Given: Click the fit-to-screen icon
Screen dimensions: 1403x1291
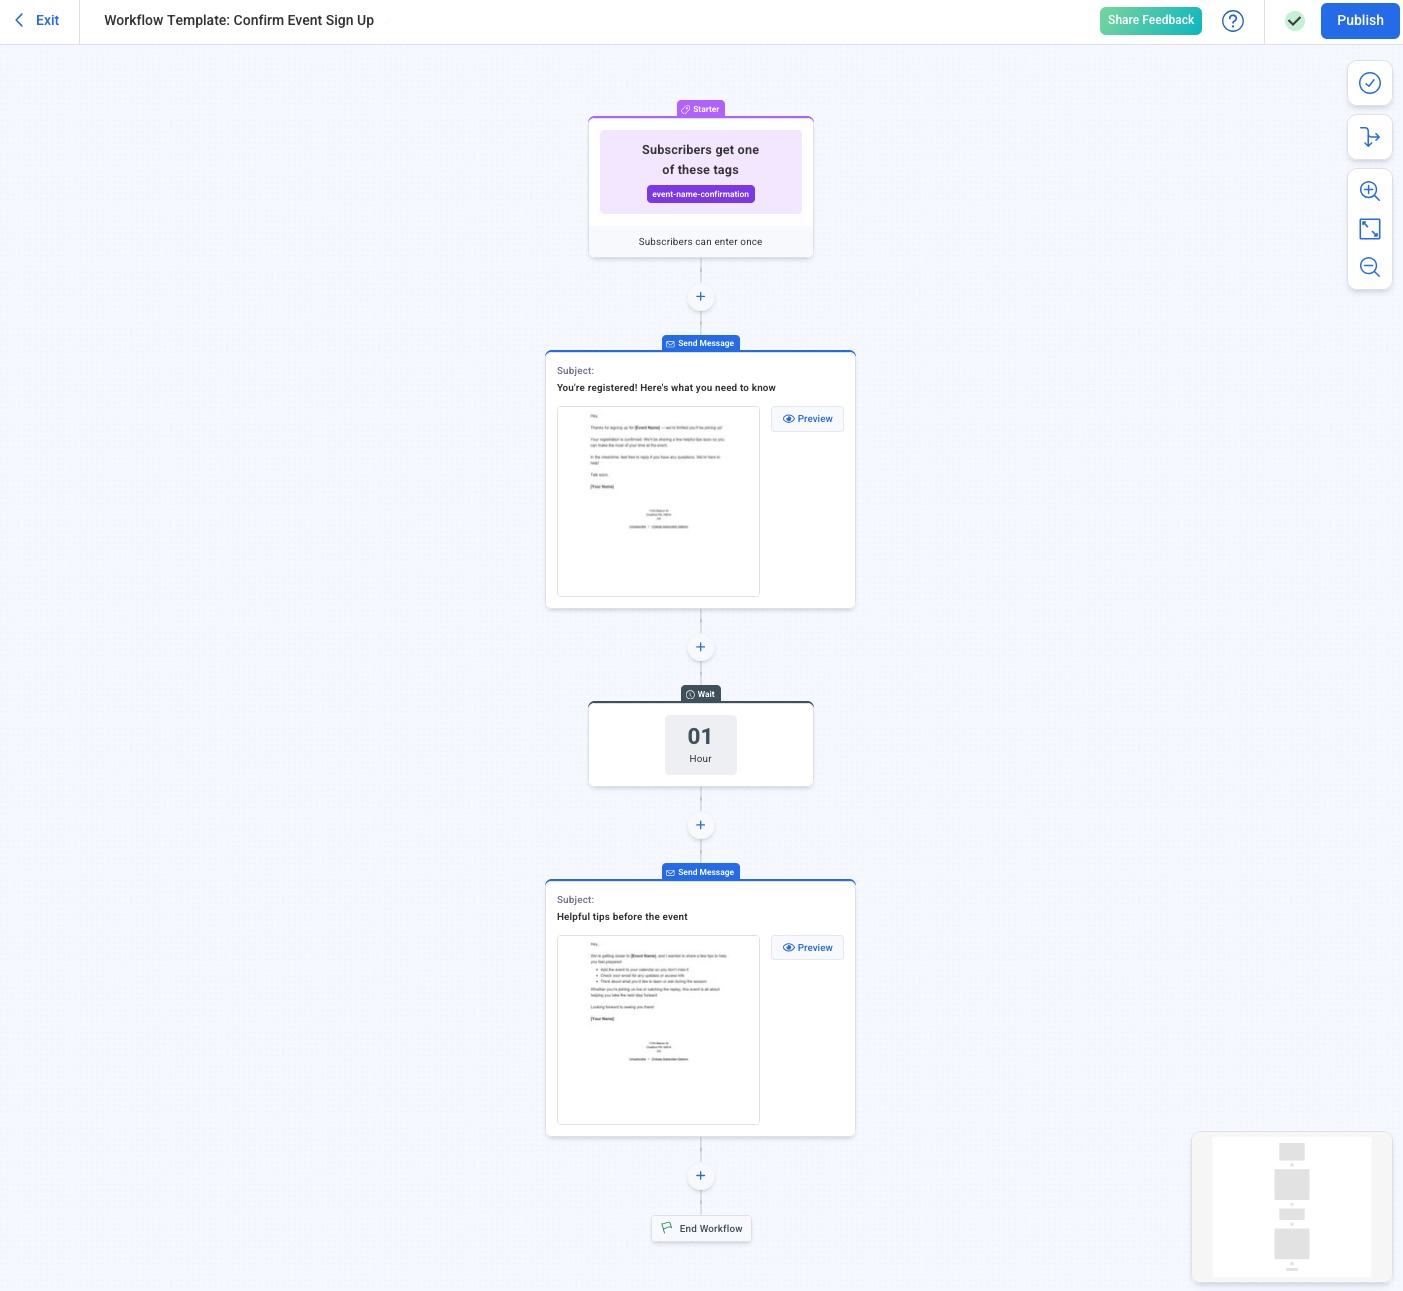Looking at the screenshot, I should [x=1369, y=229].
